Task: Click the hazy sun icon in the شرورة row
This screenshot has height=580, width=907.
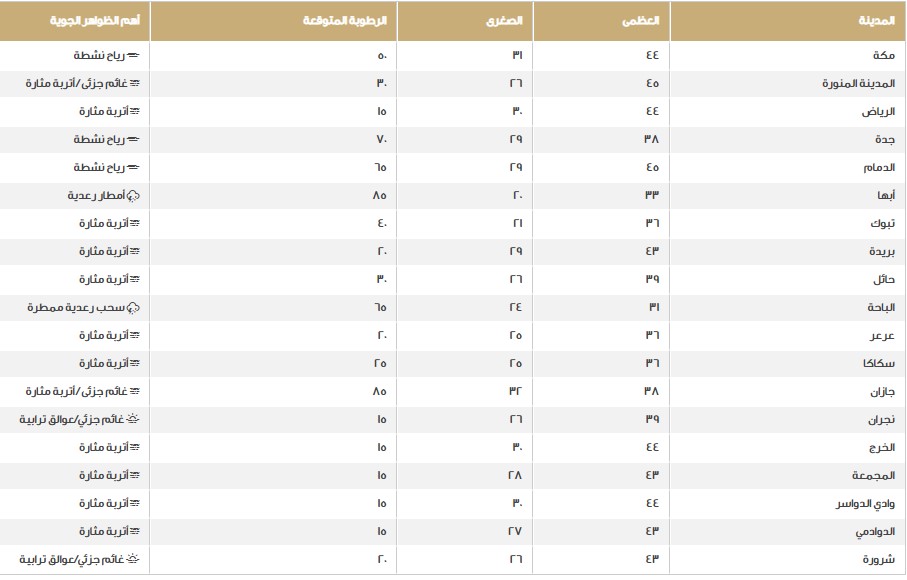Action: point(132,559)
